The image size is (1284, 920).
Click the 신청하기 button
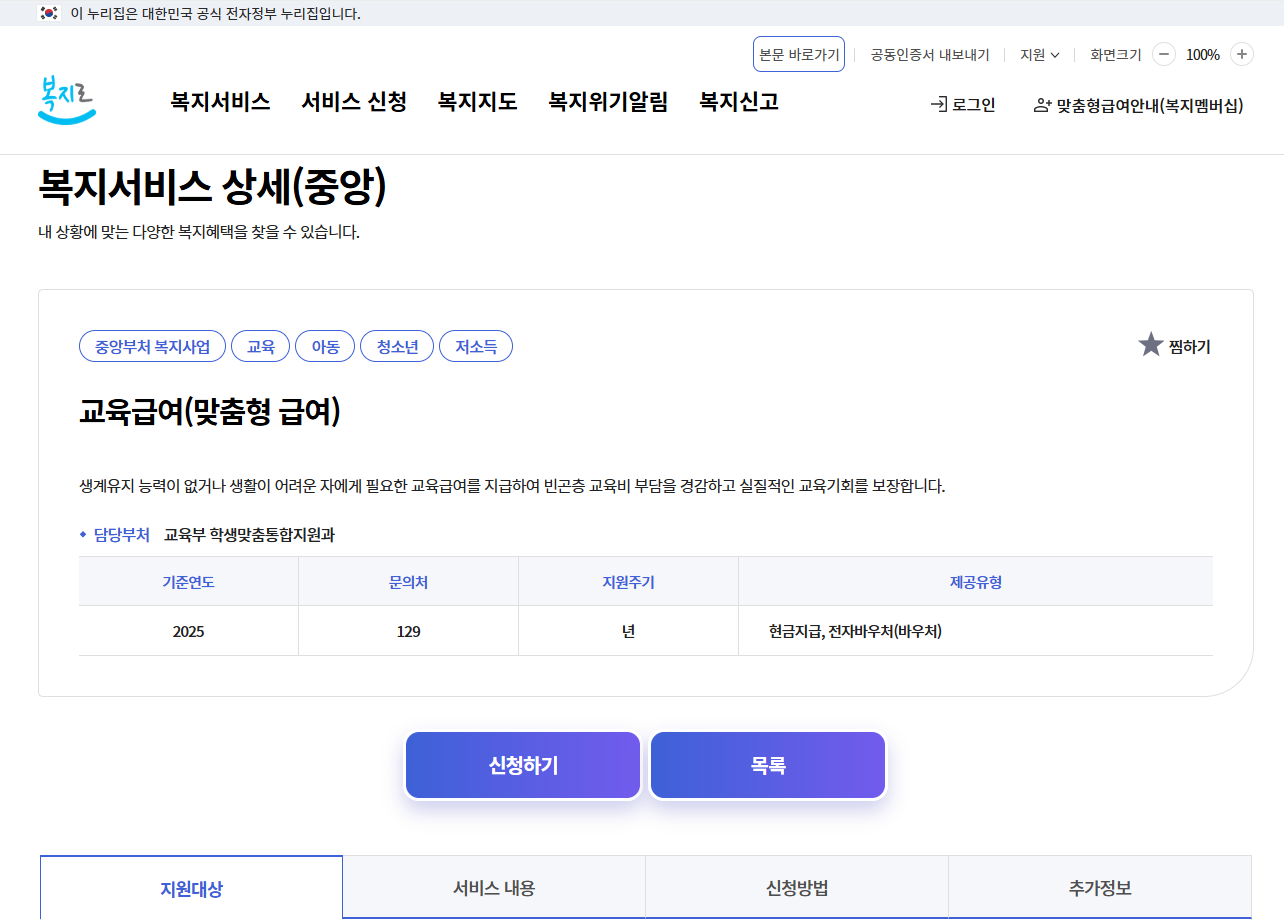522,764
